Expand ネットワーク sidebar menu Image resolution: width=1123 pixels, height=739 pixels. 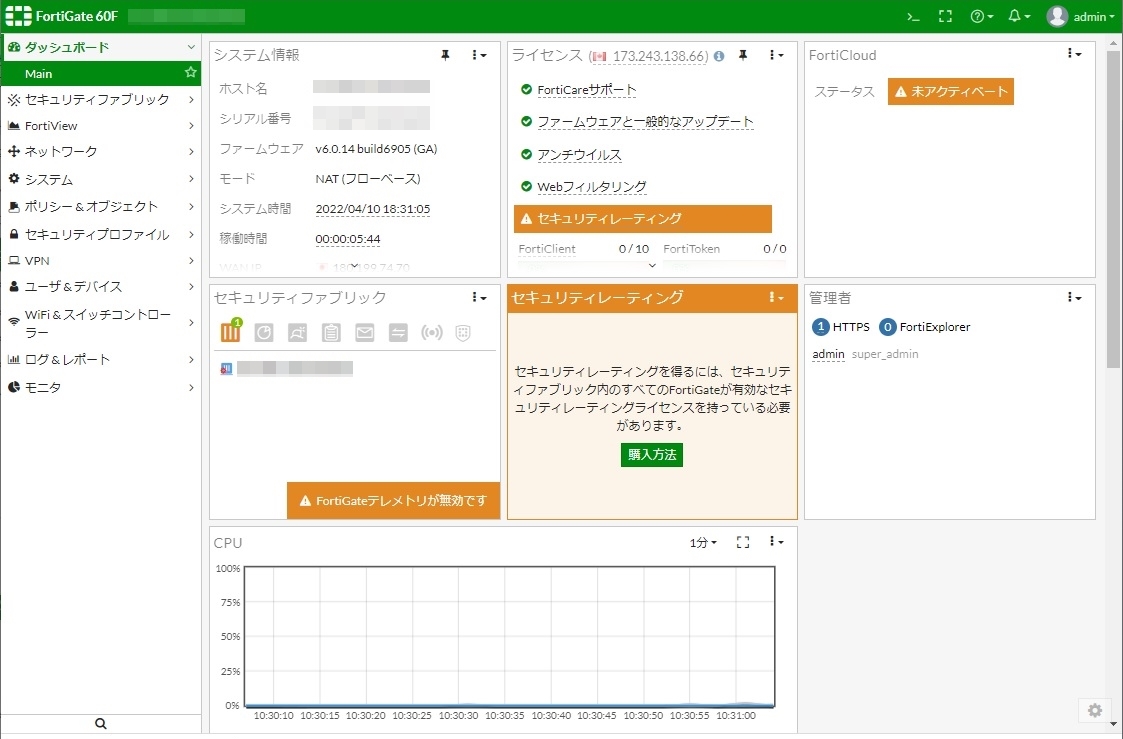tap(100, 151)
